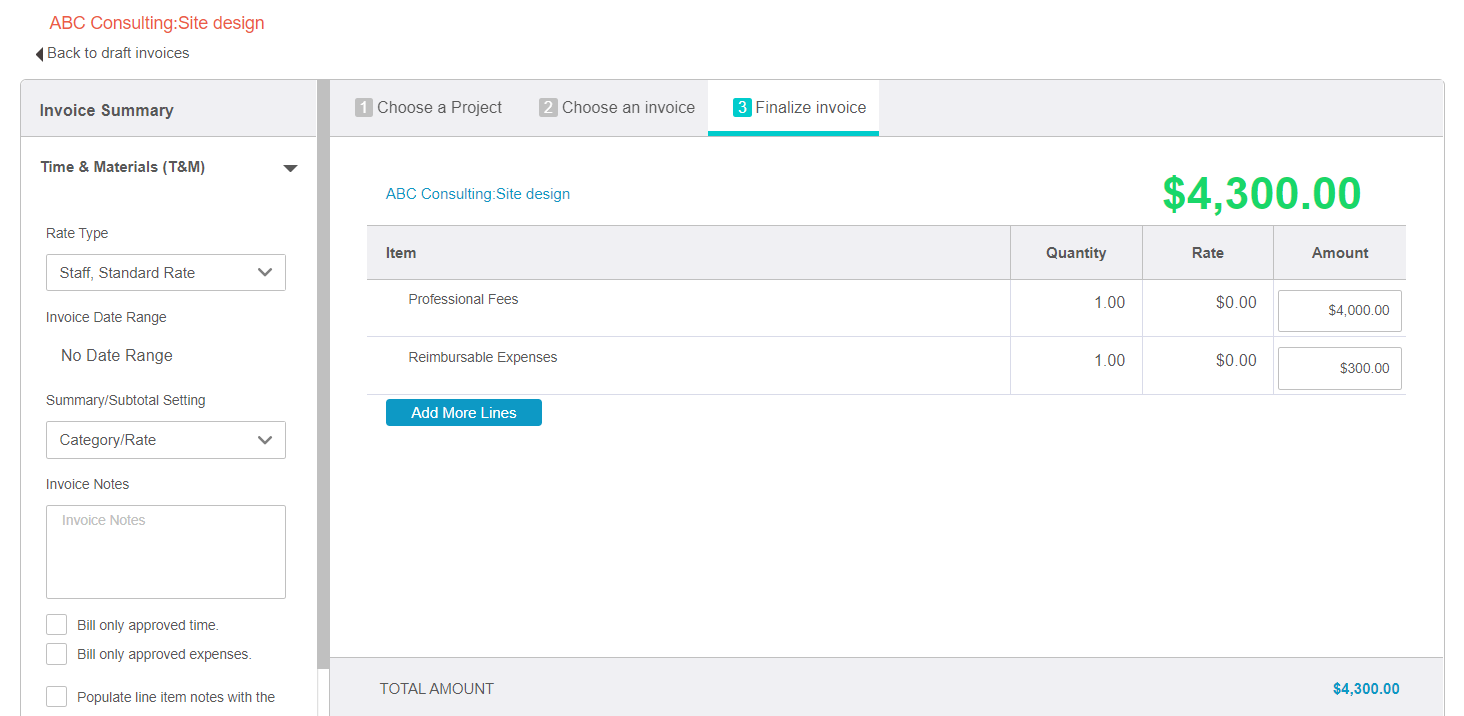Screen dimensions: 1464x716
Task: Toggle Populate line item notes checkbox
Action: click(x=57, y=697)
